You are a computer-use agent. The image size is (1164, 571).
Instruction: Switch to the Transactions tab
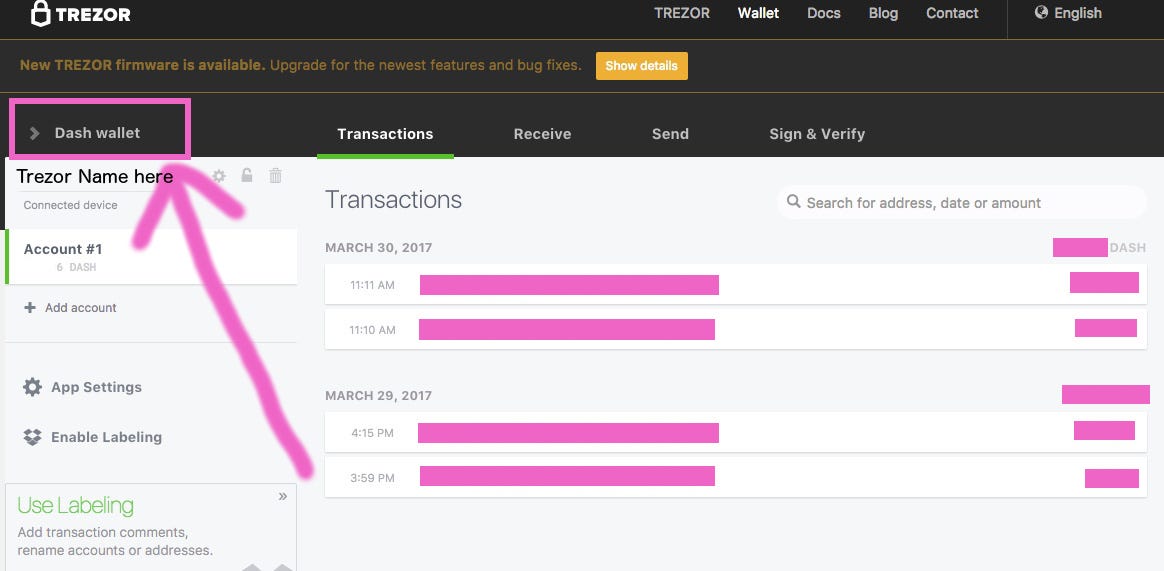[385, 134]
